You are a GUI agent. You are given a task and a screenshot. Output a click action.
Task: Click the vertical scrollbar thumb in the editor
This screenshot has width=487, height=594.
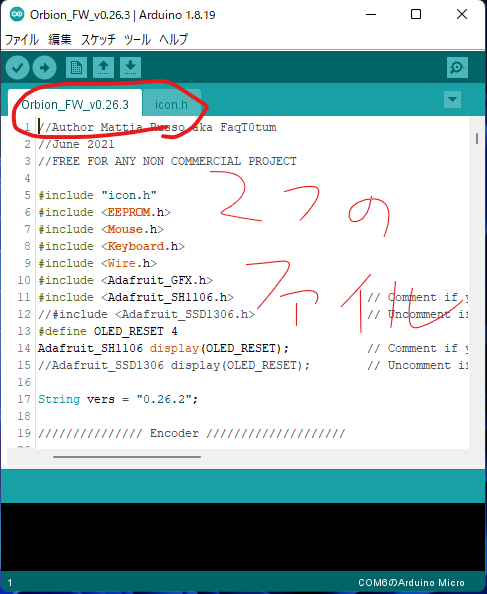(477, 138)
